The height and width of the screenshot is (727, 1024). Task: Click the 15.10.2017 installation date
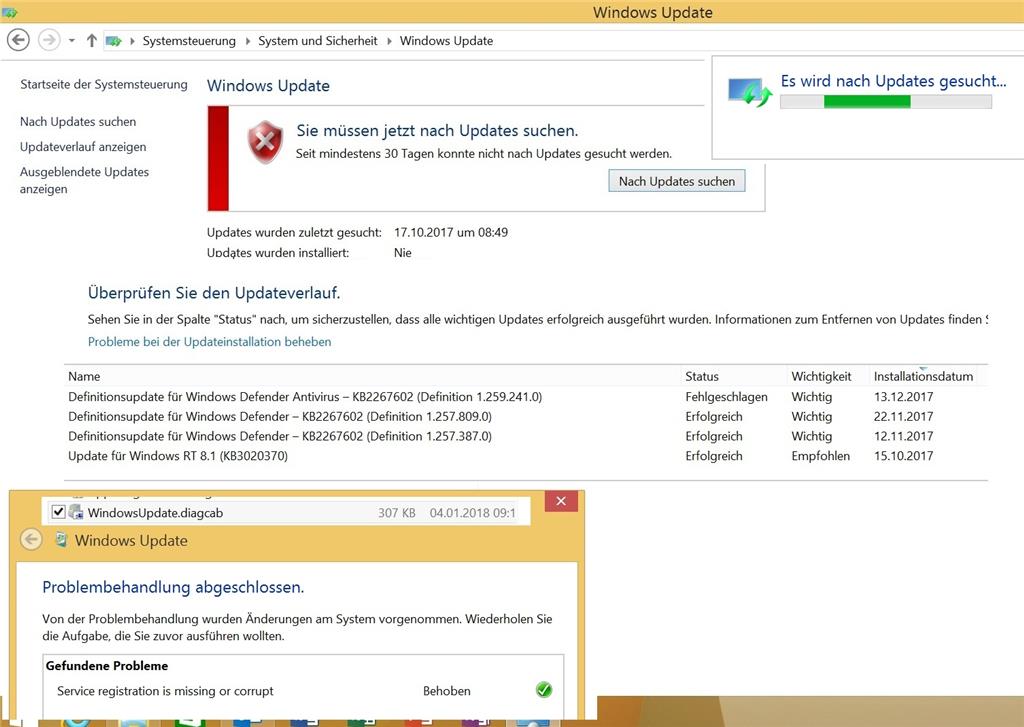904,456
